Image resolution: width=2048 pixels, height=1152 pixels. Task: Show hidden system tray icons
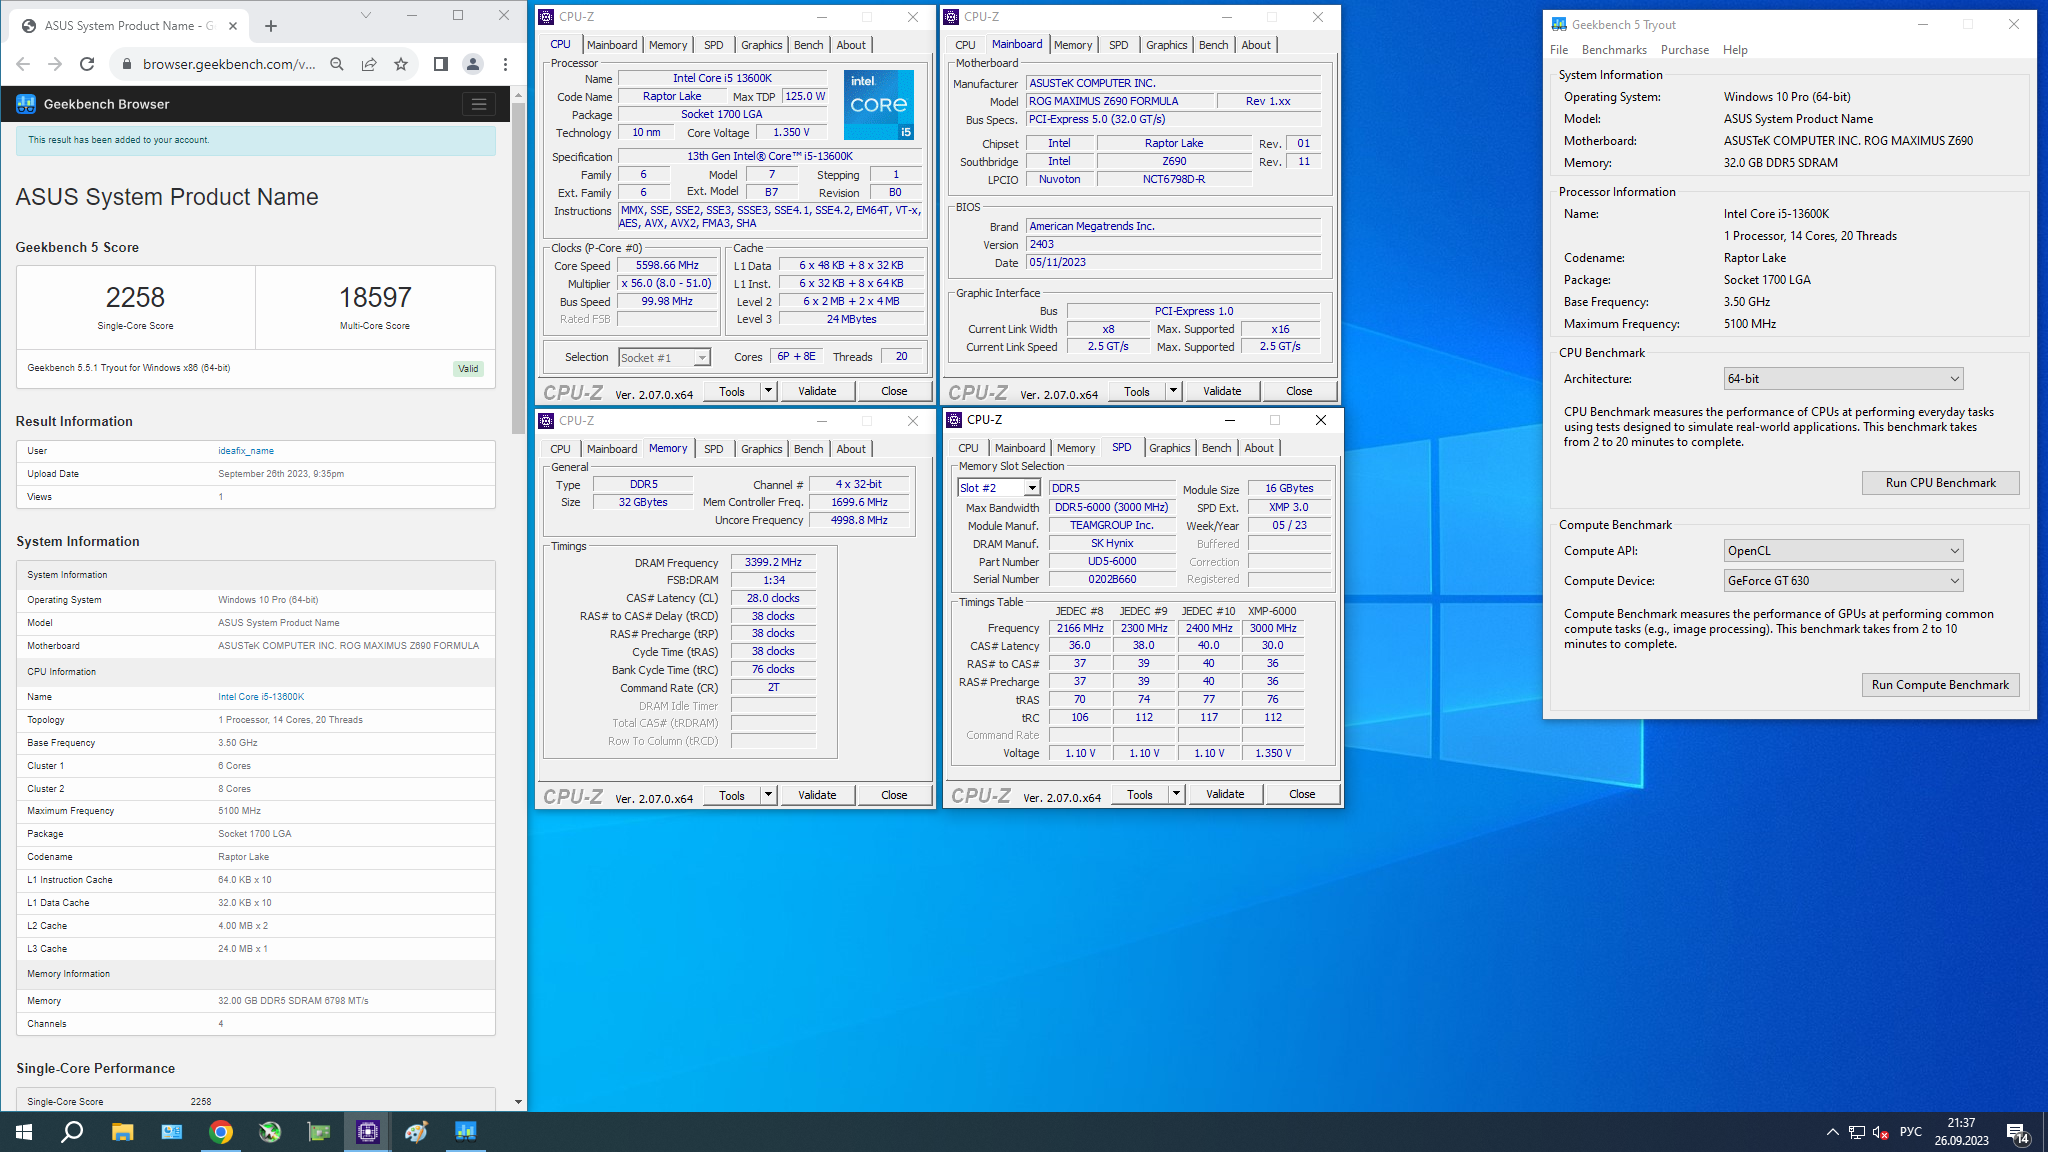1833,1132
